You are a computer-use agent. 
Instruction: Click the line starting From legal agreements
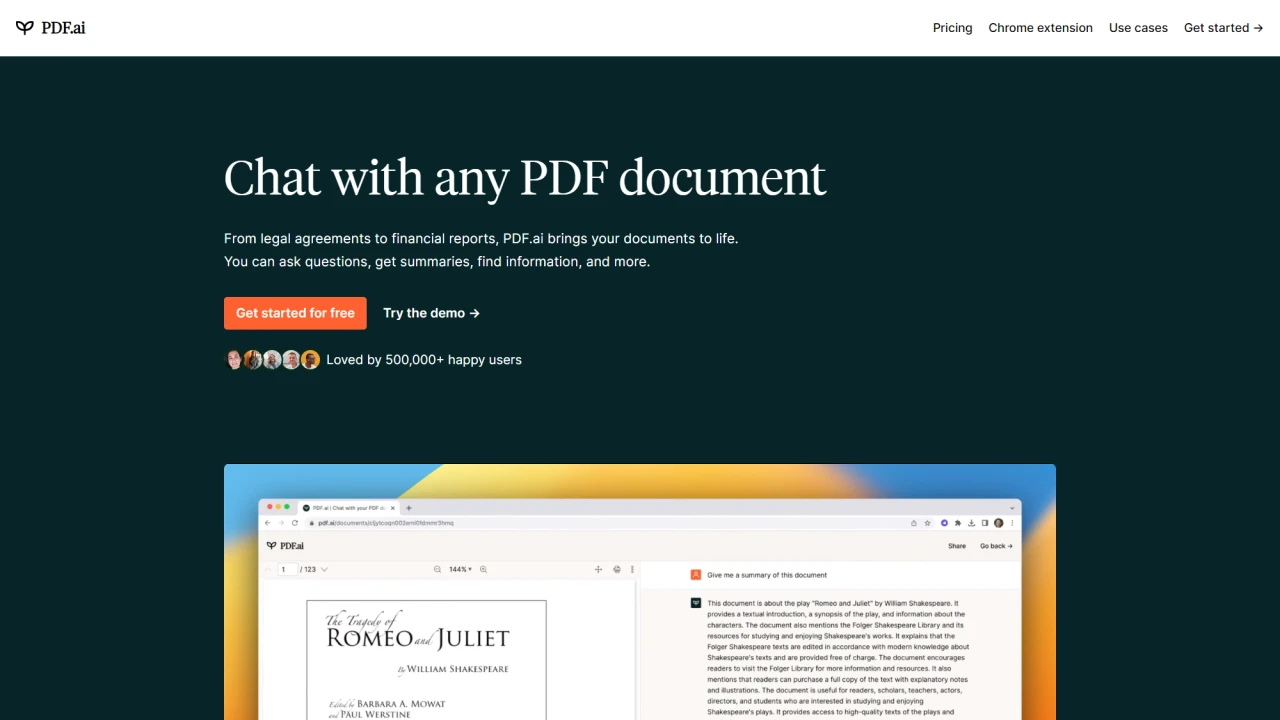pyautogui.click(x=481, y=239)
